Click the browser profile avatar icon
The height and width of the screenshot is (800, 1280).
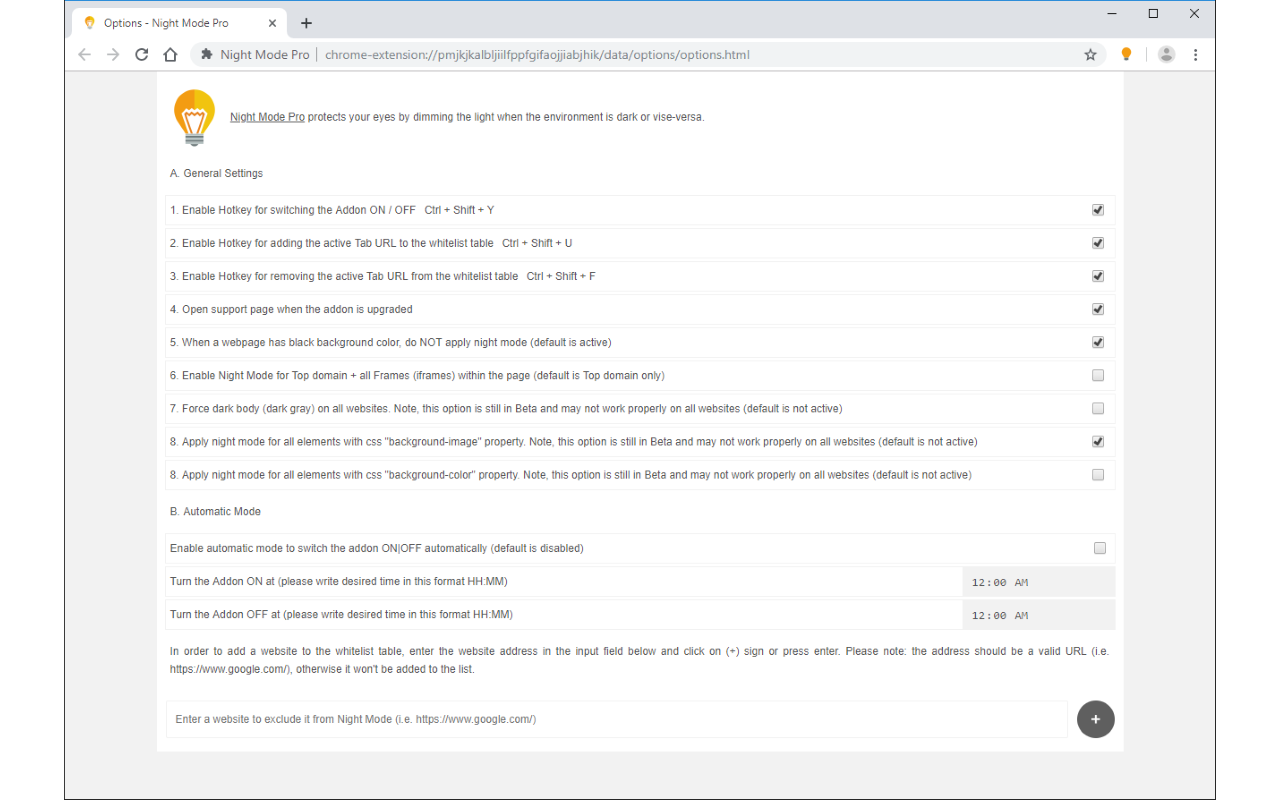tap(1166, 55)
